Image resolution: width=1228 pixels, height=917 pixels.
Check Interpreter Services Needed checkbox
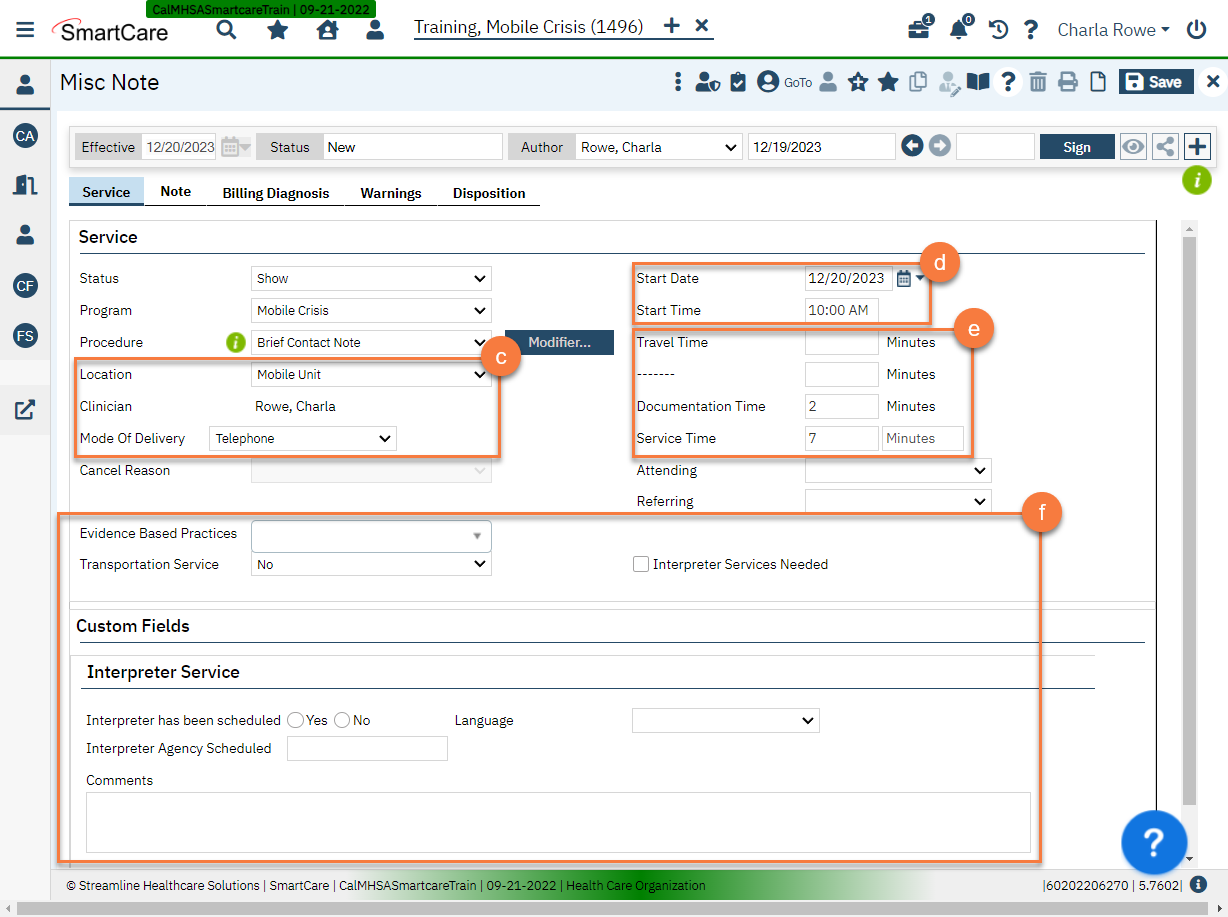(641, 564)
